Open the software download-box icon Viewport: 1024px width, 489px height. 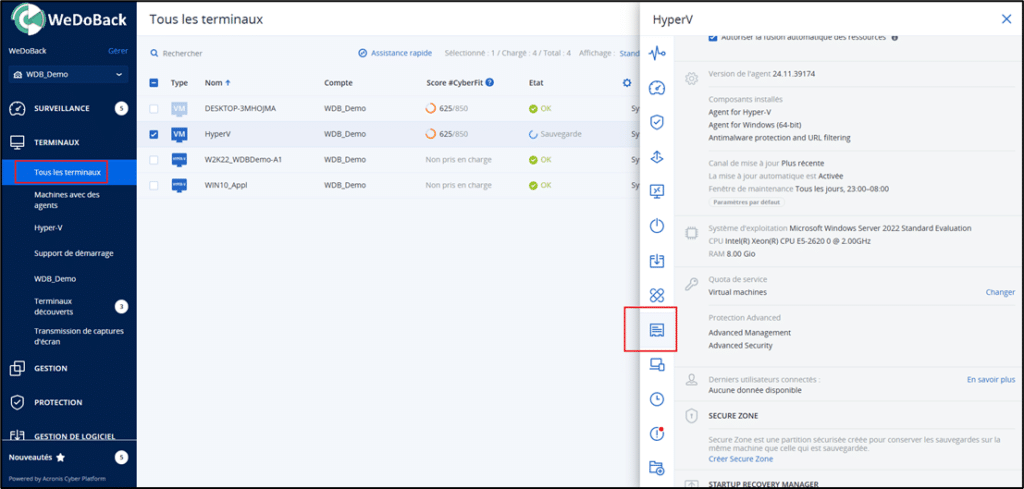656,261
